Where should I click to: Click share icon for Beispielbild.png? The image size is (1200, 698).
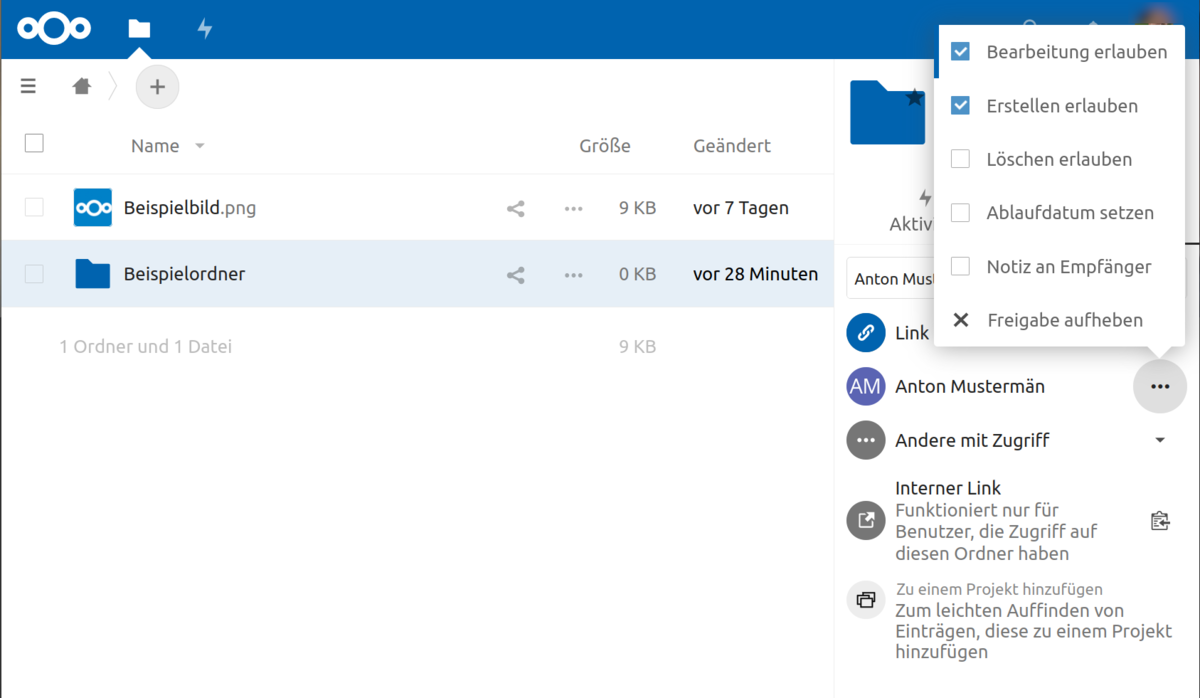pyautogui.click(x=516, y=209)
